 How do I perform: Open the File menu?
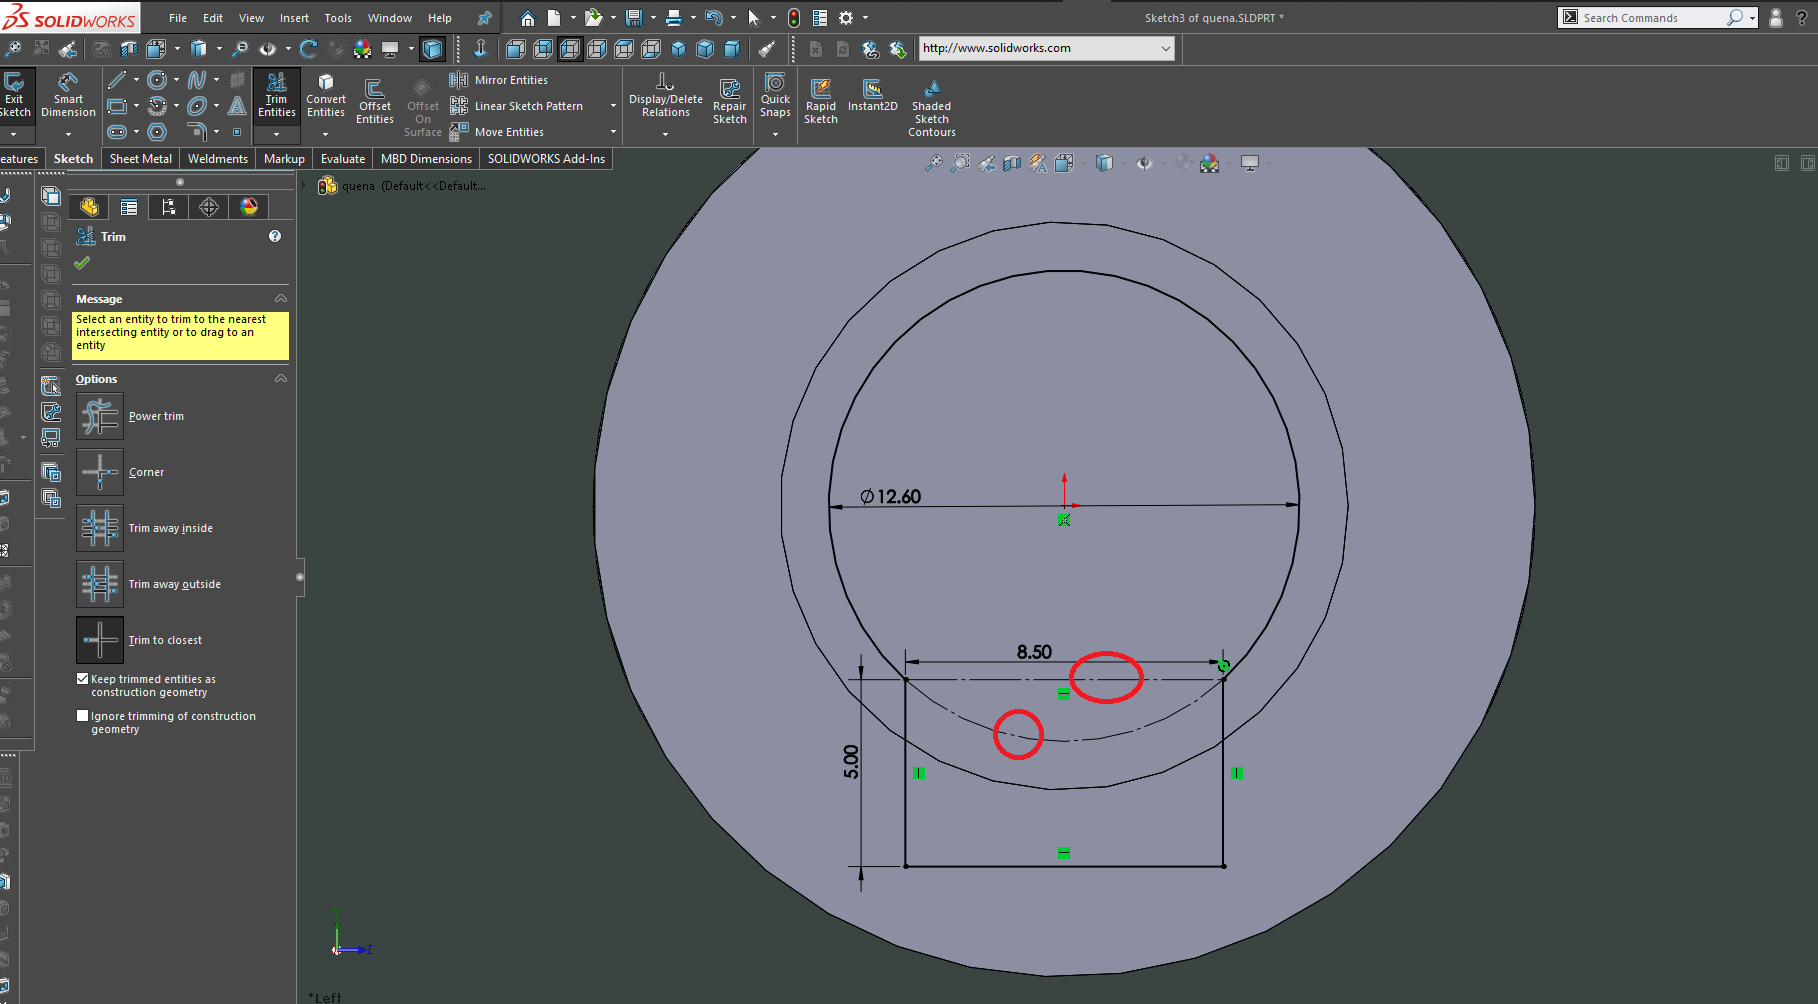click(178, 18)
